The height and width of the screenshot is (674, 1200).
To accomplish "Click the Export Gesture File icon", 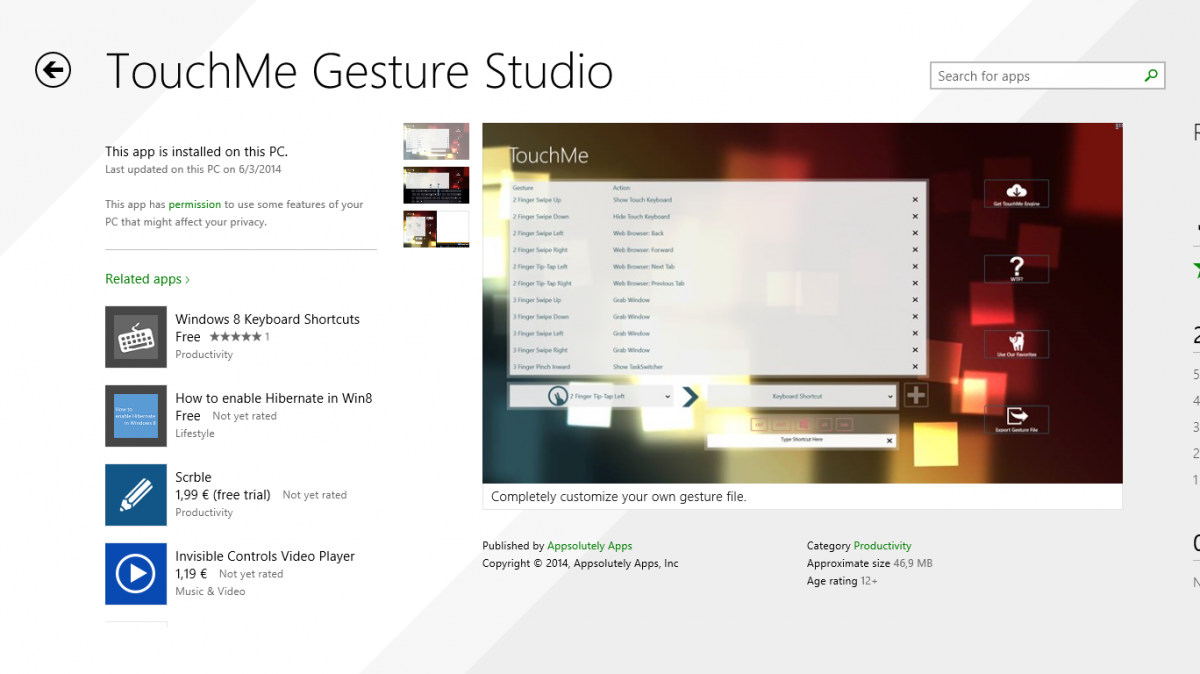I will point(1016,419).
